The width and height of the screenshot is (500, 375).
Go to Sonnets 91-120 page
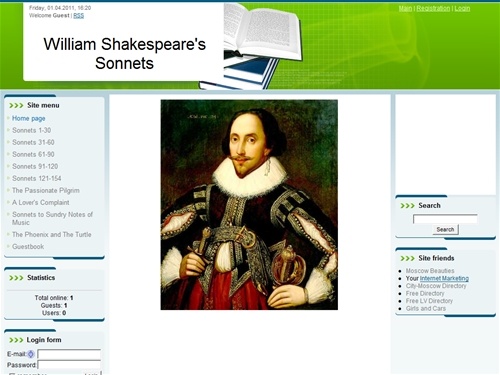(x=35, y=166)
